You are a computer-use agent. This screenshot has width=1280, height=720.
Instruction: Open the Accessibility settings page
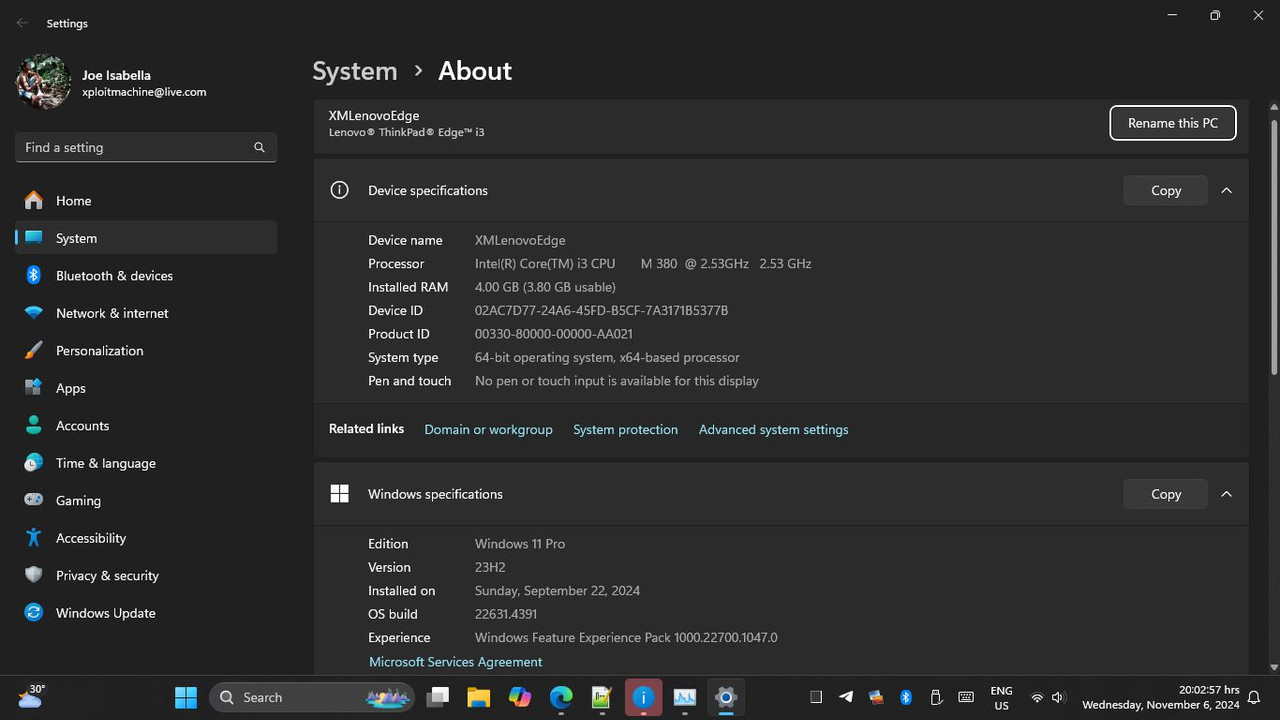click(90, 538)
